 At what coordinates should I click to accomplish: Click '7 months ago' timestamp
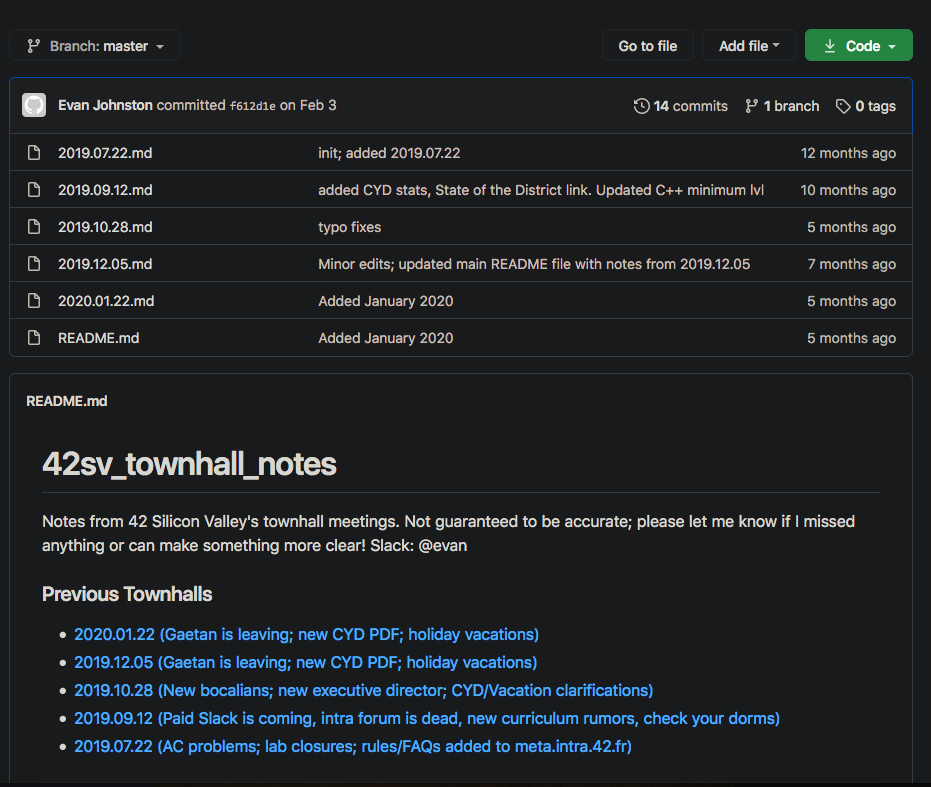point(851,263)
